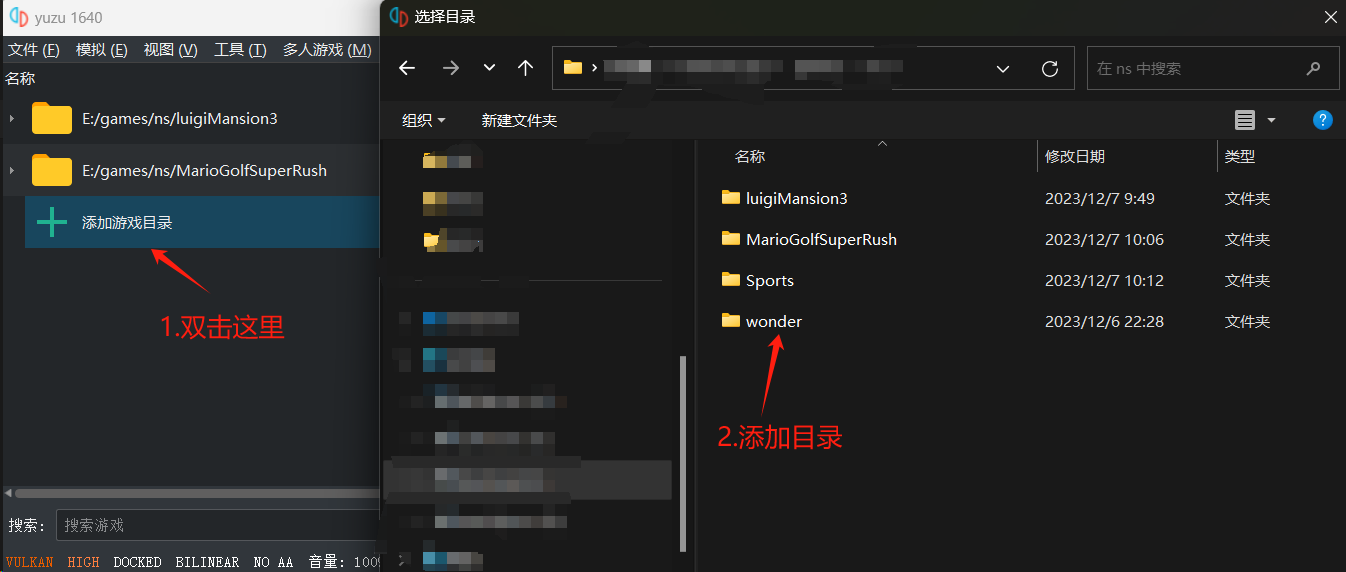Open the 模拟 (E) menu
Viewport: 1346px width, 572px height.
click(x=101, y=50)
